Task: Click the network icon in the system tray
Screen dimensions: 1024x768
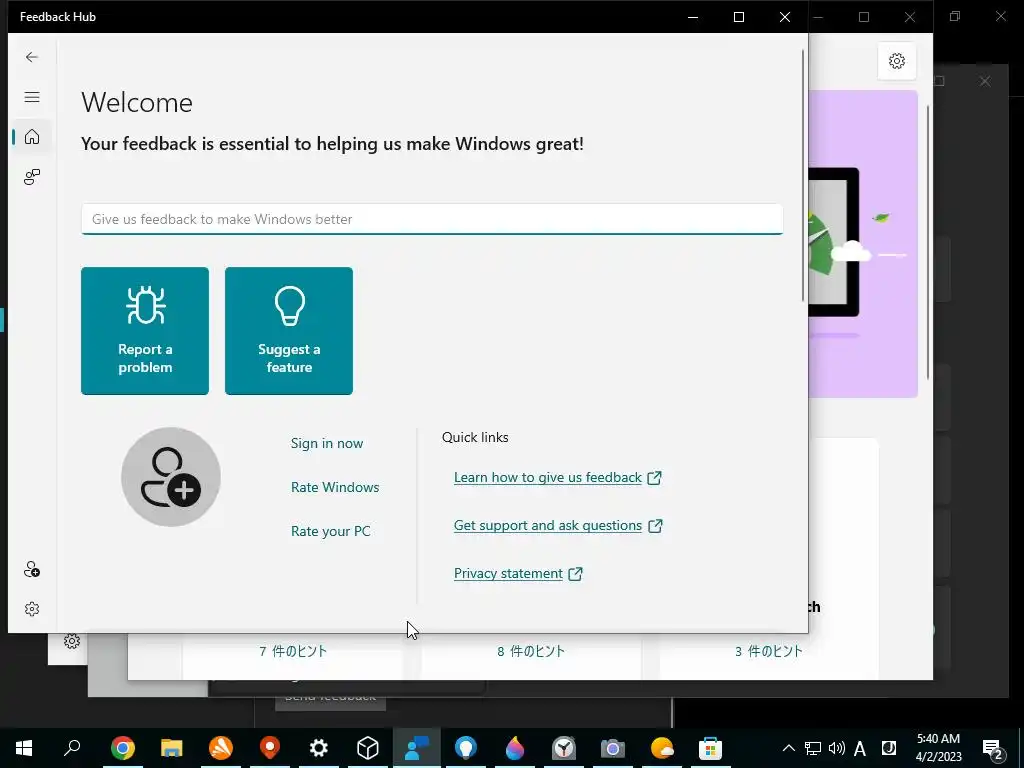Action: (812, 748)
